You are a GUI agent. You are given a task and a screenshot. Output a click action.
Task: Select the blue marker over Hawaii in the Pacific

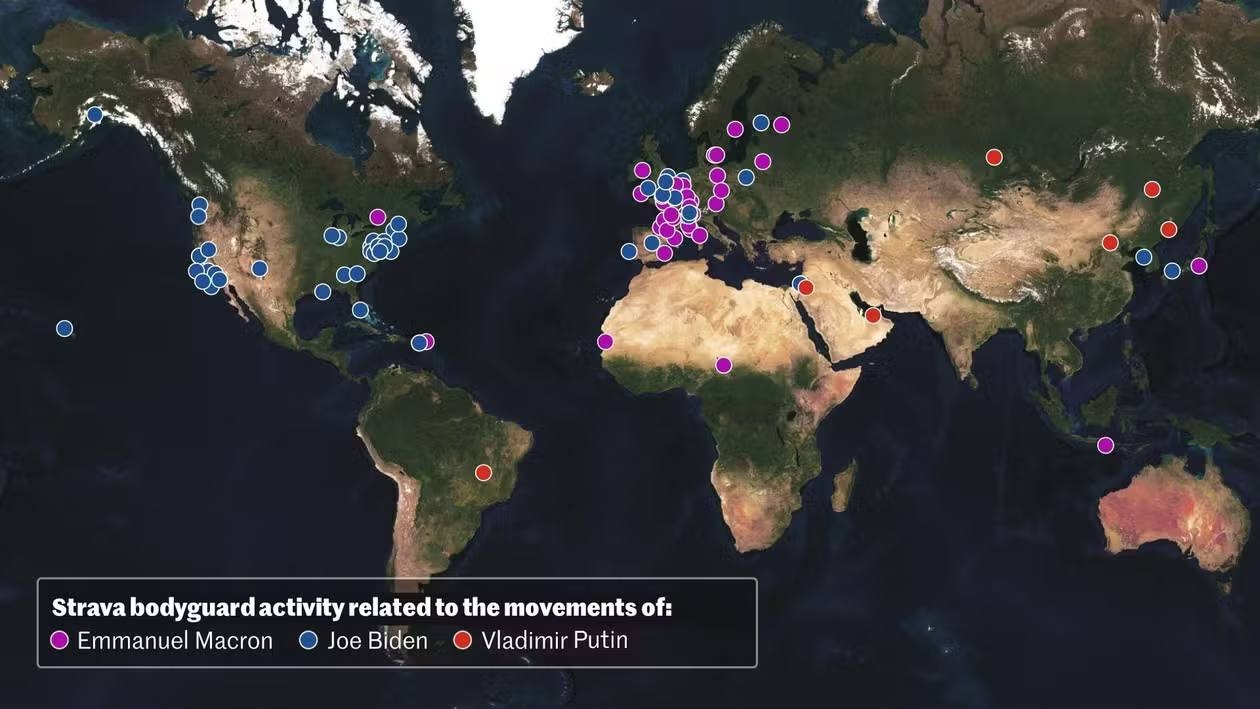click(65, 328)
